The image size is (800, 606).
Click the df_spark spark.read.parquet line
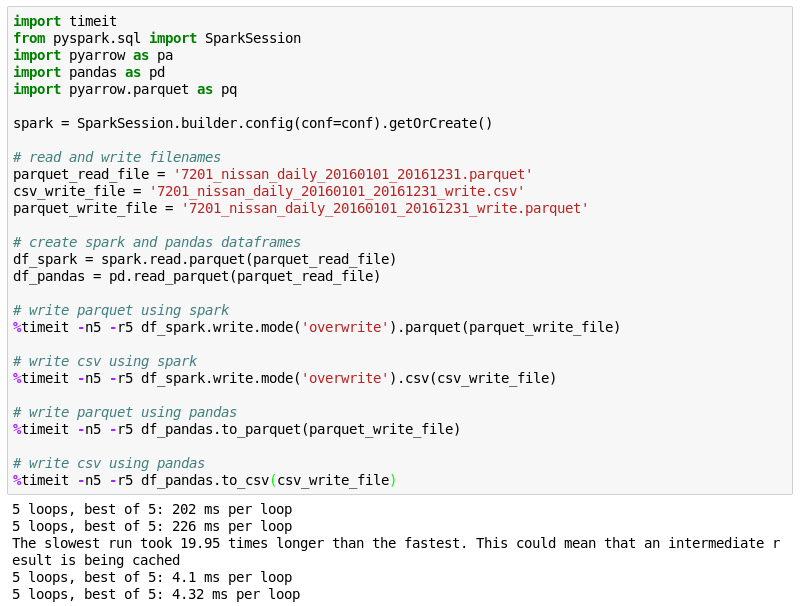click(x=205, y=259)
